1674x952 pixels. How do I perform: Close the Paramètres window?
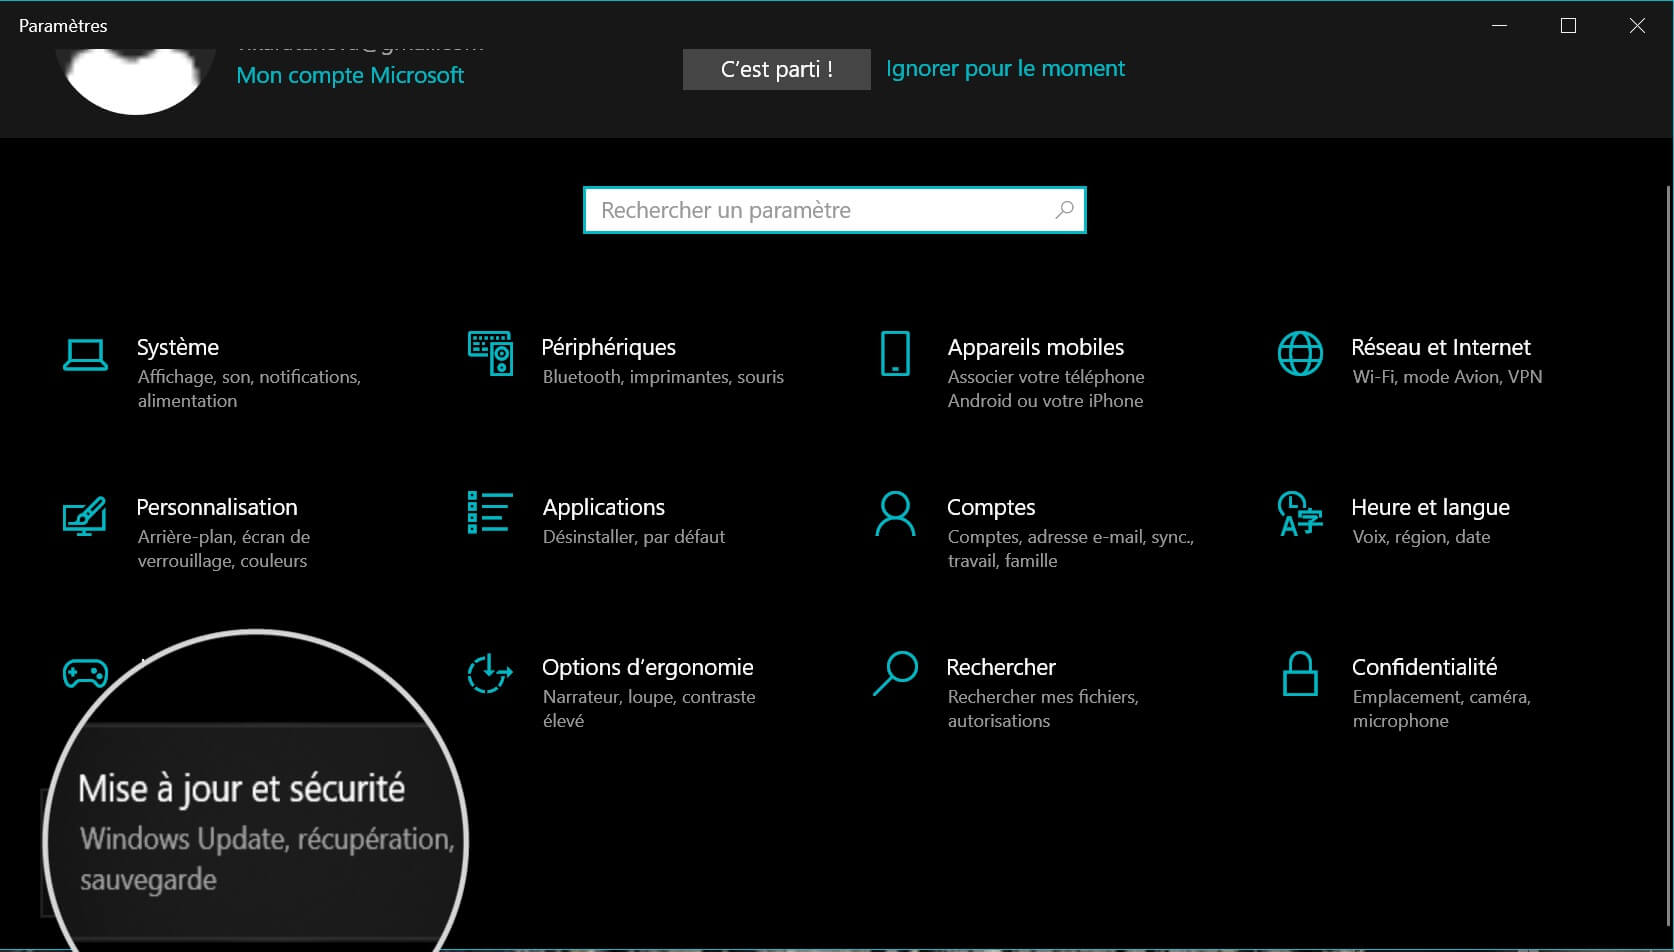click(1637, 26)
